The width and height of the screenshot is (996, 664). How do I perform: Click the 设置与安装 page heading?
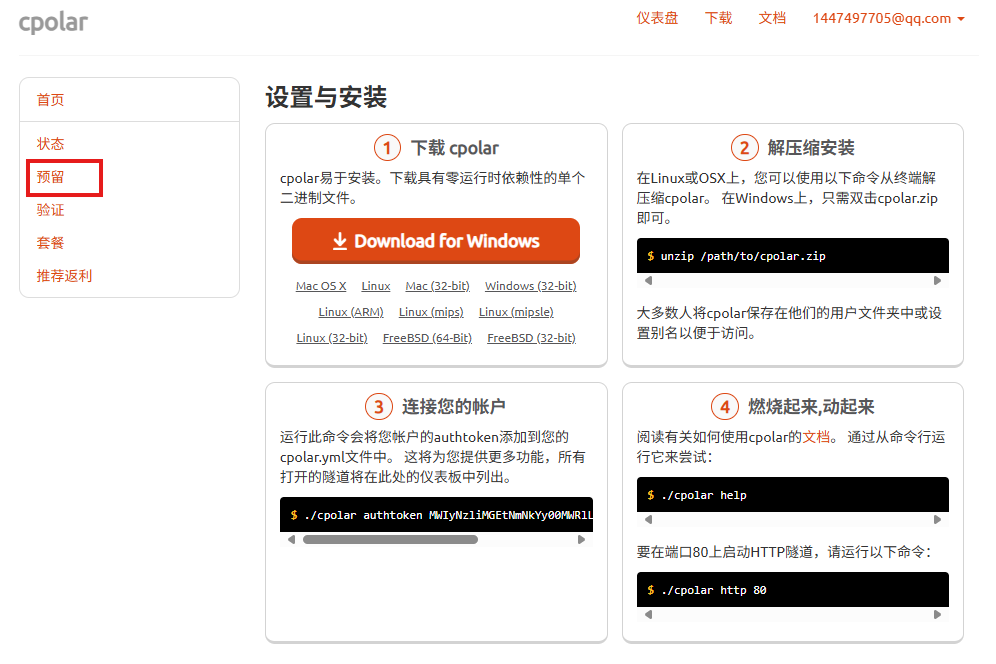click(x=326, y=97)
